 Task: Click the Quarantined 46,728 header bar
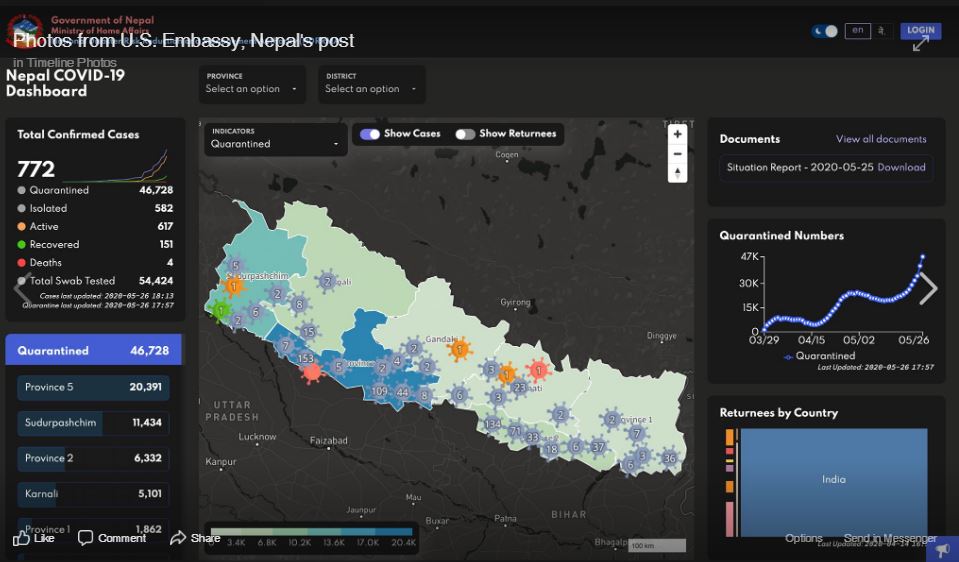93,350
